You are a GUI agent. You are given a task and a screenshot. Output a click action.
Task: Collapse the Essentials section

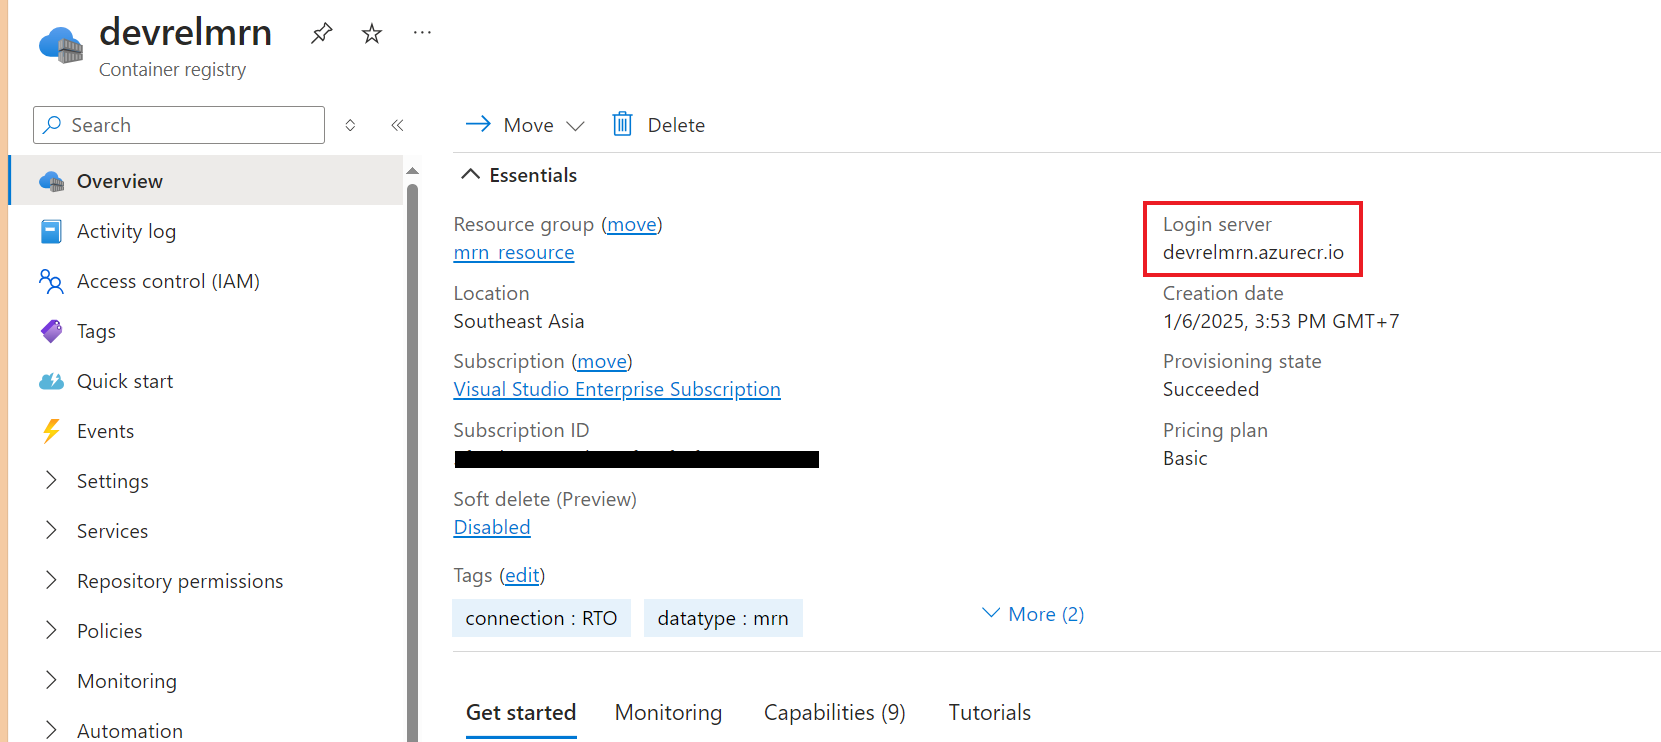point(519,175)
